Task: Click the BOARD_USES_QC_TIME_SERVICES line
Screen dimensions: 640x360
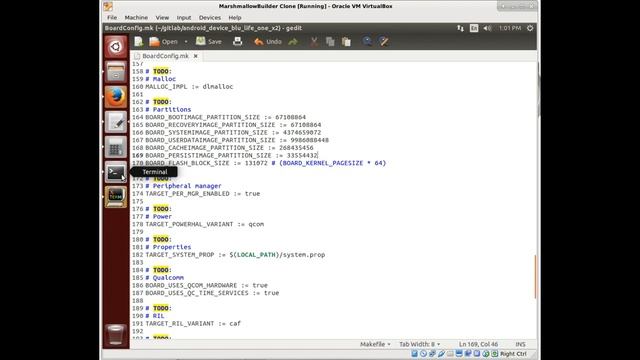Action: 212,293
